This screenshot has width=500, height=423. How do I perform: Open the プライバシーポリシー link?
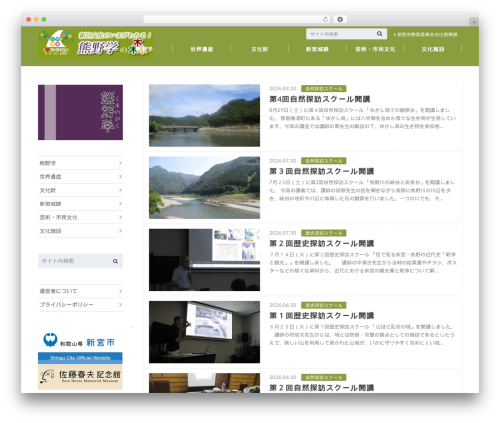click(80, 305)
